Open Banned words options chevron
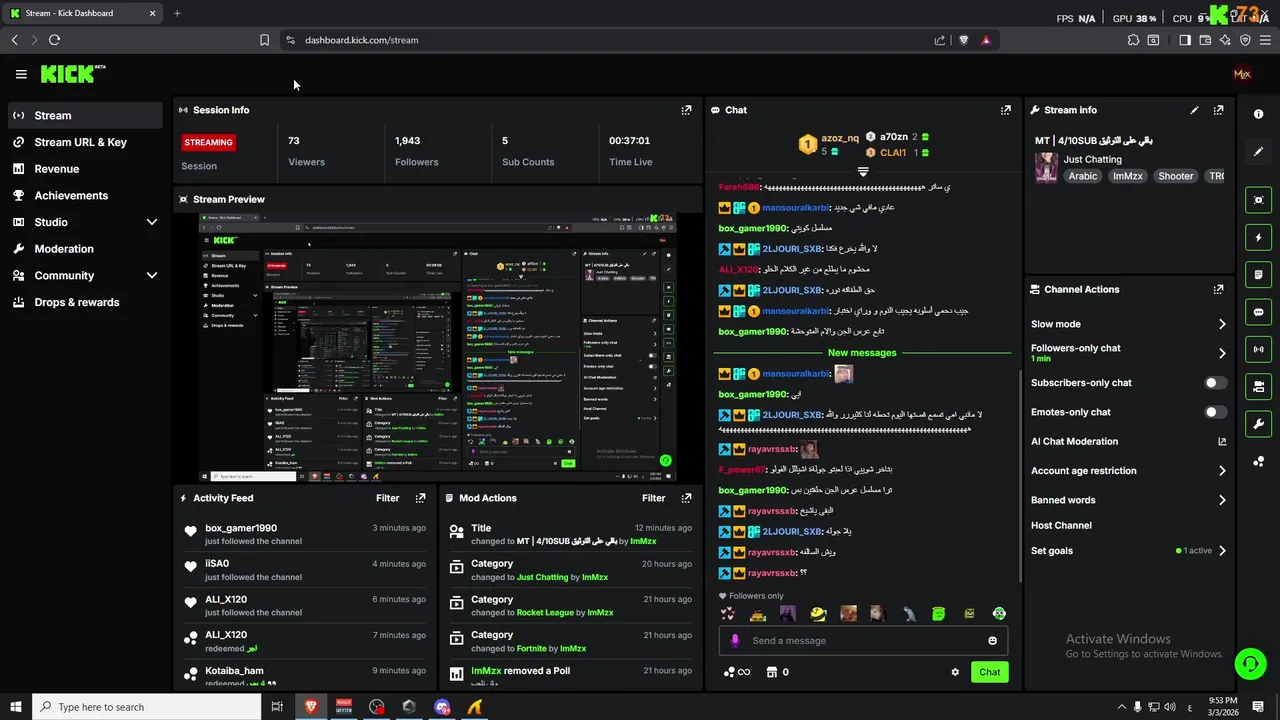The image size is (1280, 720). pos(1221,500)
